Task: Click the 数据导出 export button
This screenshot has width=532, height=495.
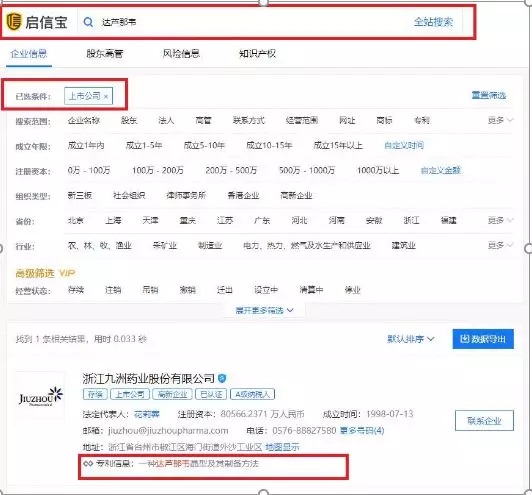Action: 483,339
